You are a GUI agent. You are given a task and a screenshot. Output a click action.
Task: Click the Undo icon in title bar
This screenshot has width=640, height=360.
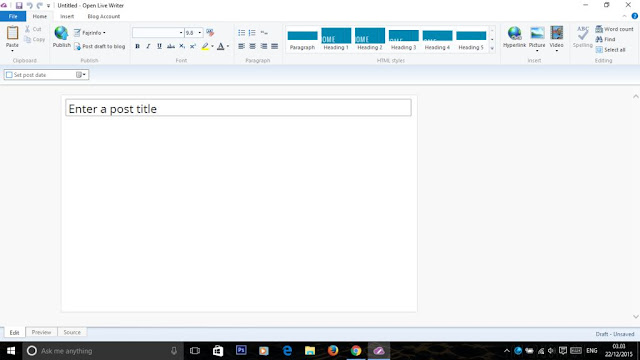coord(30,6)
